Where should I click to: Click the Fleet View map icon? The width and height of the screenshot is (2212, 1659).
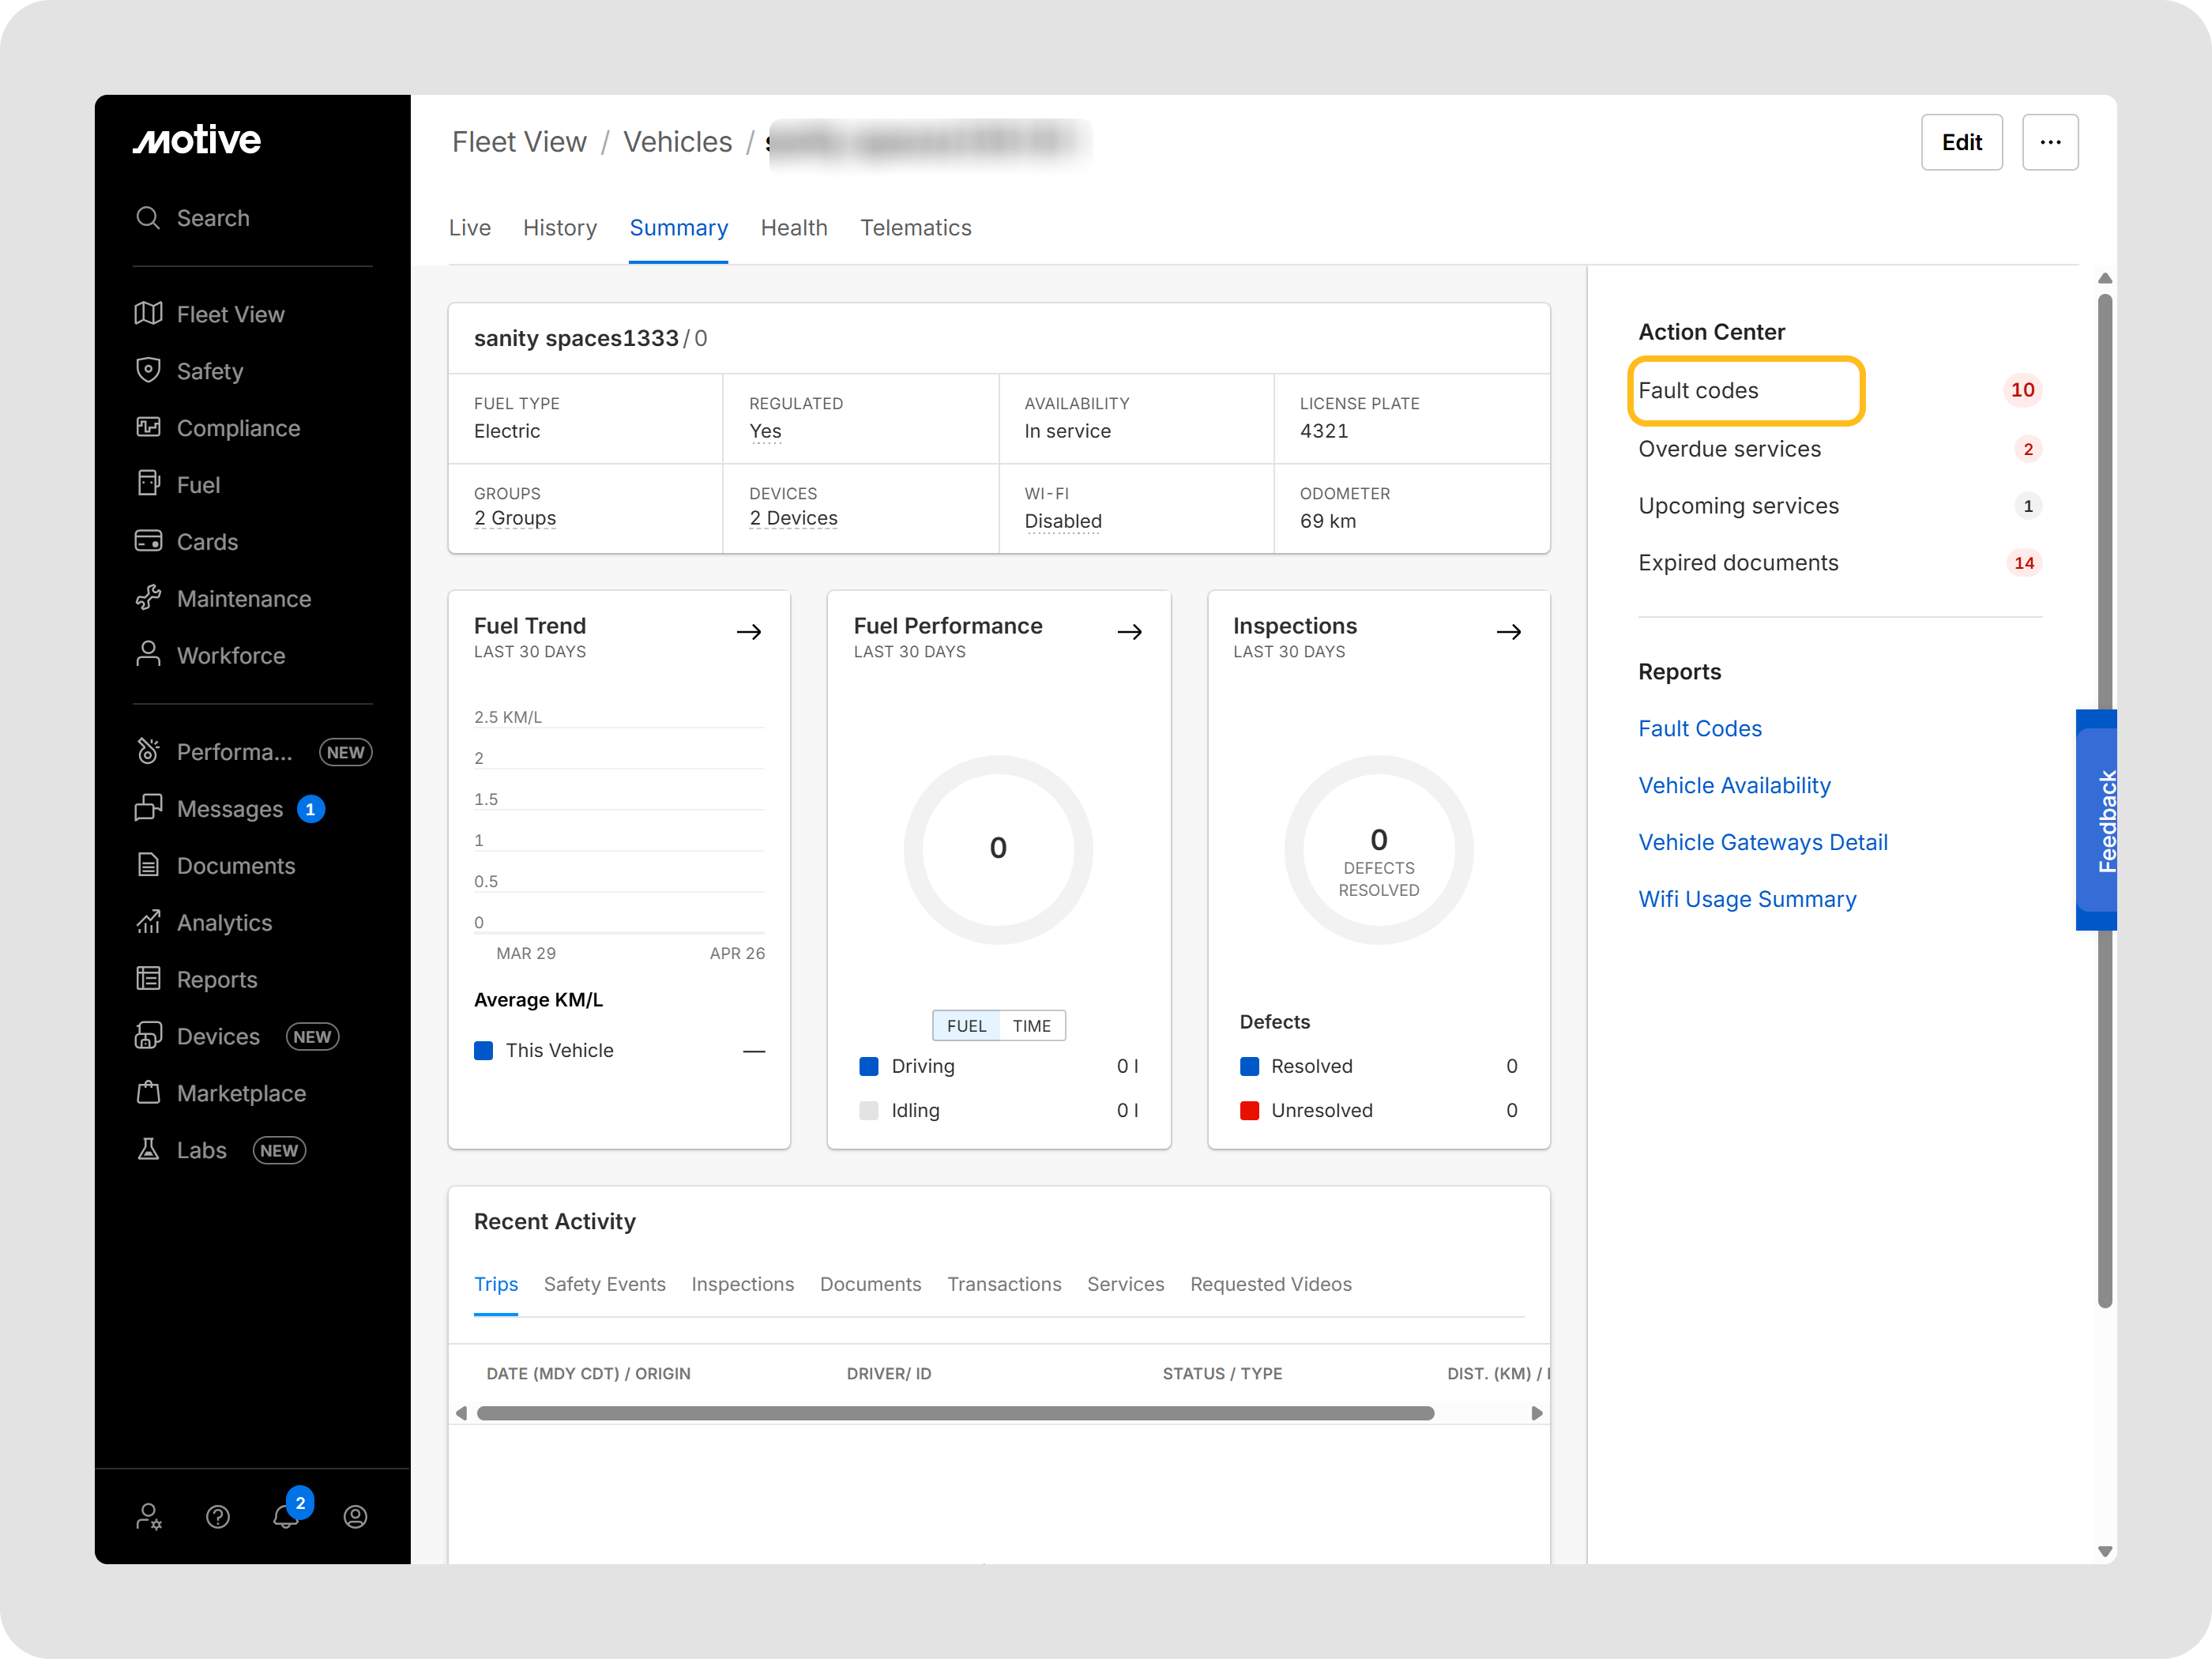point(148,314)
